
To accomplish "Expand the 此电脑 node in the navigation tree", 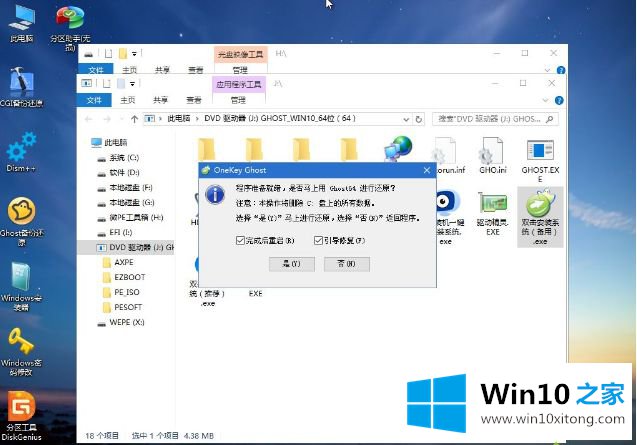I will point(85,143).
